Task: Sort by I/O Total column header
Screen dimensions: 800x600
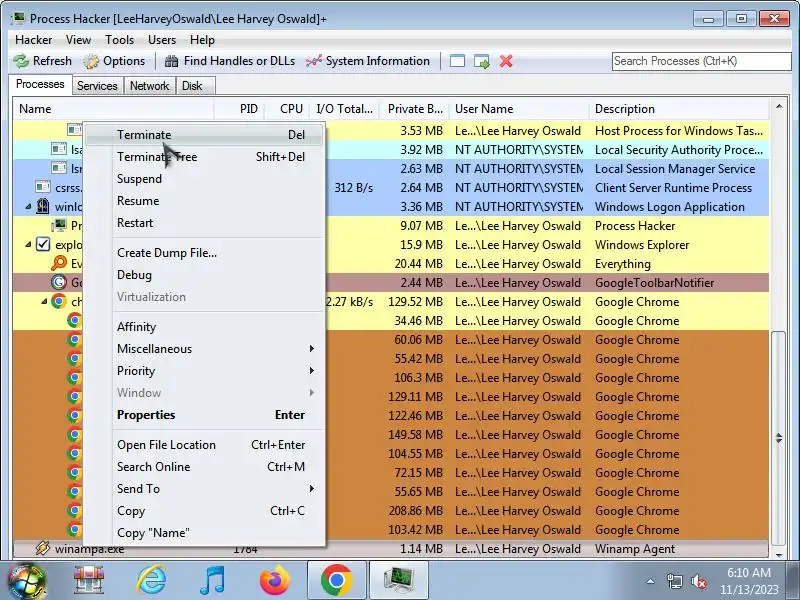Action: click(344, 109)
